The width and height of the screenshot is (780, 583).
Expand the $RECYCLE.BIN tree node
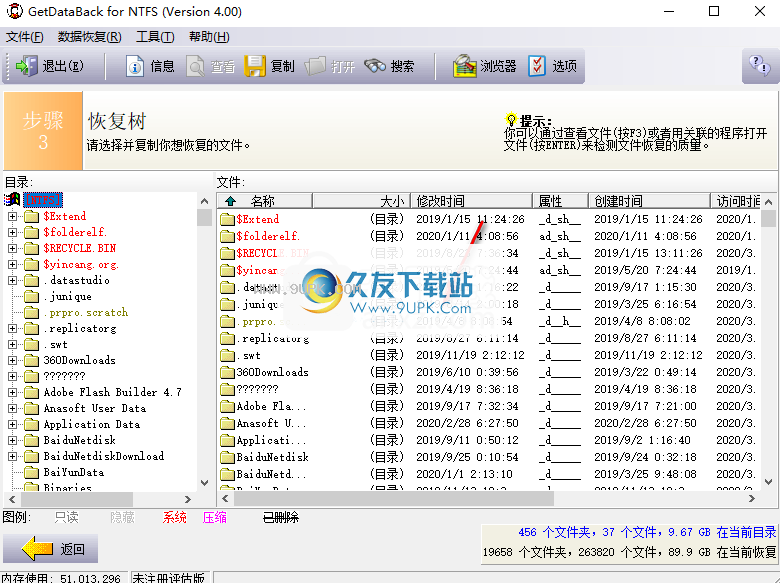pos(12,248)
